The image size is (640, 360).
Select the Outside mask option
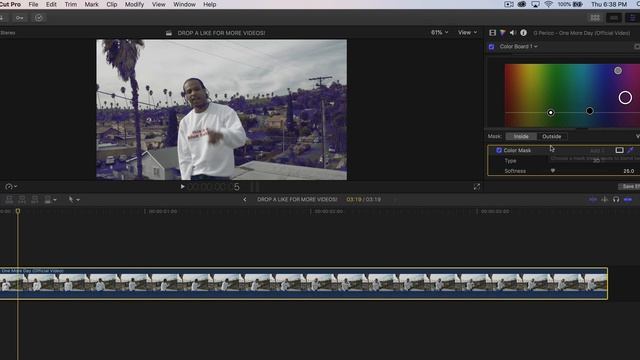(552, 136)
